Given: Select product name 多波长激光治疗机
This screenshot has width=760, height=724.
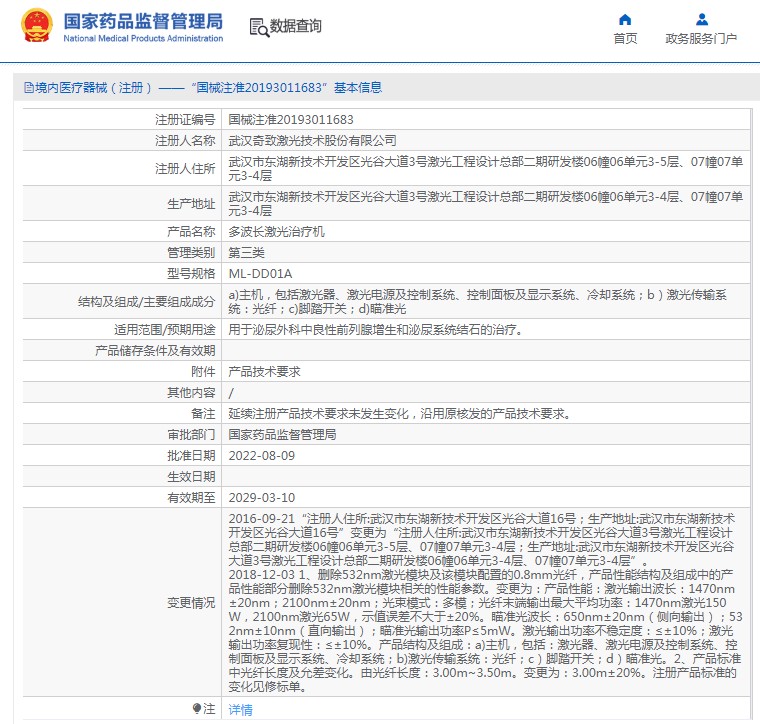Looking at the screenshot, I should click(276, 232).
